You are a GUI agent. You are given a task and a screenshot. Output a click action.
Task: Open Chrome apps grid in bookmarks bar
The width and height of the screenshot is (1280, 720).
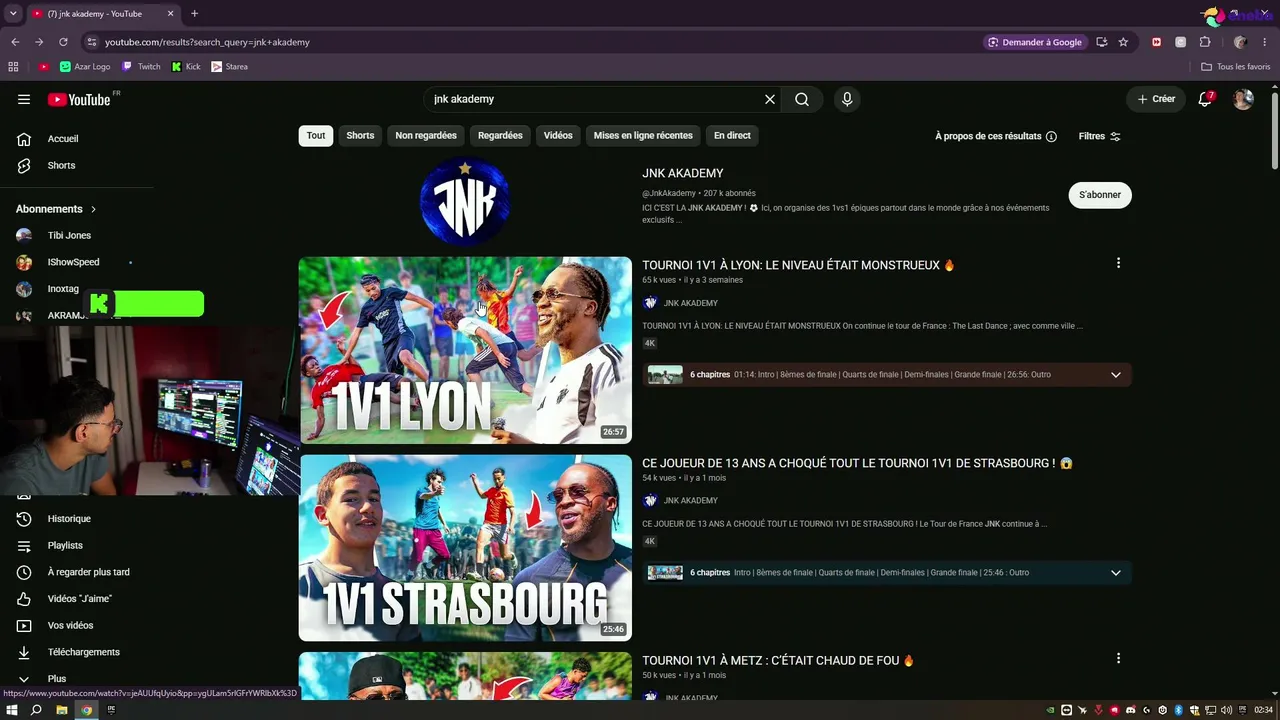coord(13,67)
